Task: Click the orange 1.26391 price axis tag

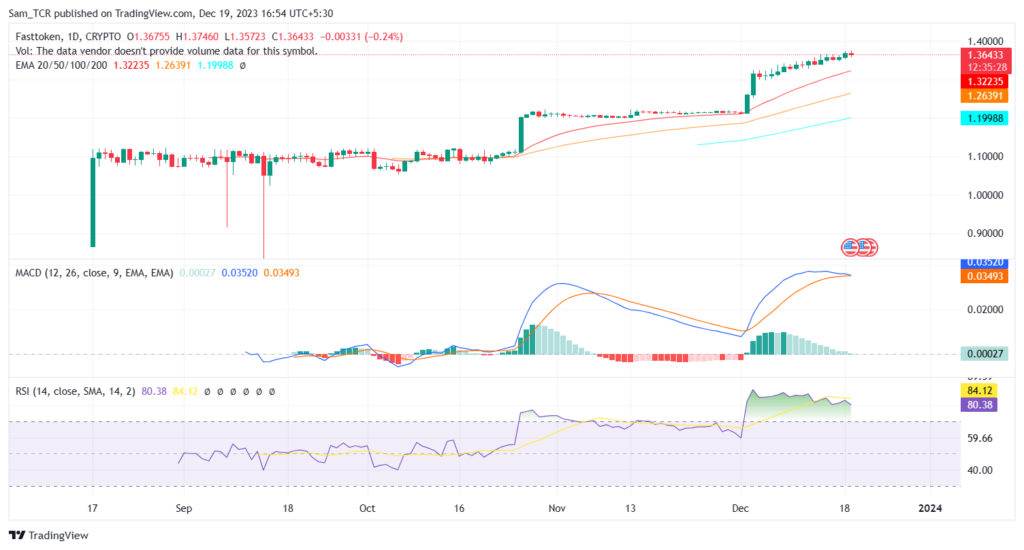Action: click(x=985, y=96)
